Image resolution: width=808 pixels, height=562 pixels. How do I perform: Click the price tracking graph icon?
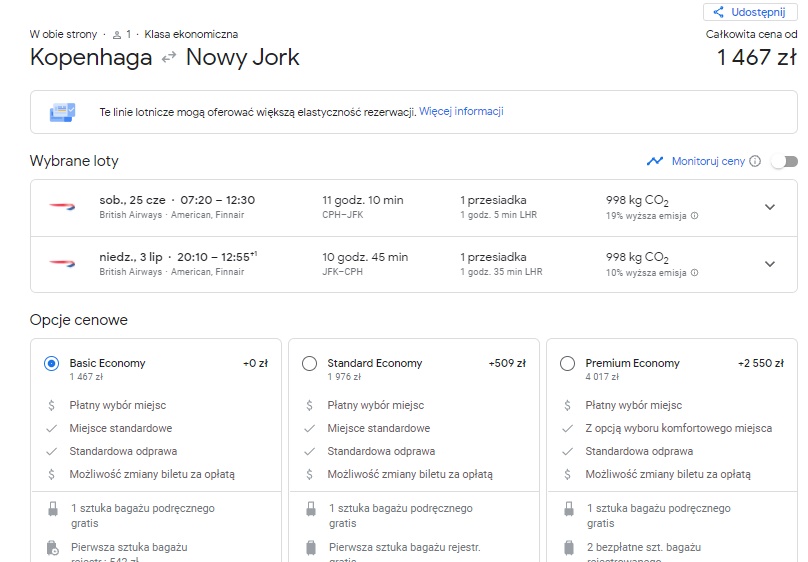[x=655, y=161]
